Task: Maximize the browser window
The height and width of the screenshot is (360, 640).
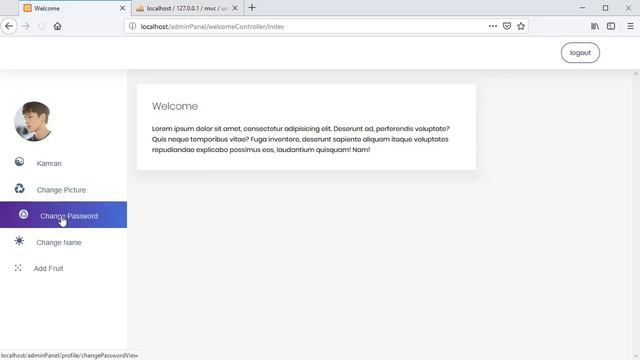Action: (x=605, y=8)
